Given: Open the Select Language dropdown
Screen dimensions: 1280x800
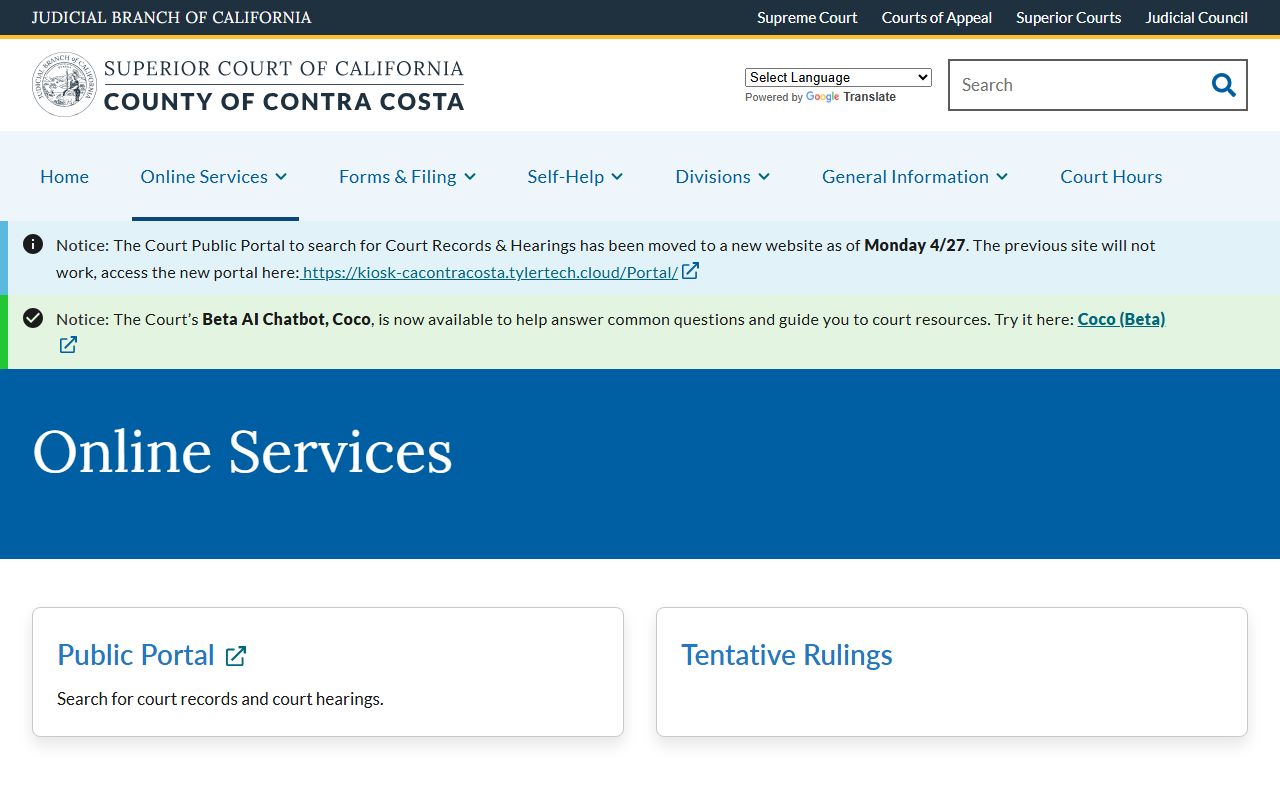Looking at the screenshot, I should click(838, 77).
